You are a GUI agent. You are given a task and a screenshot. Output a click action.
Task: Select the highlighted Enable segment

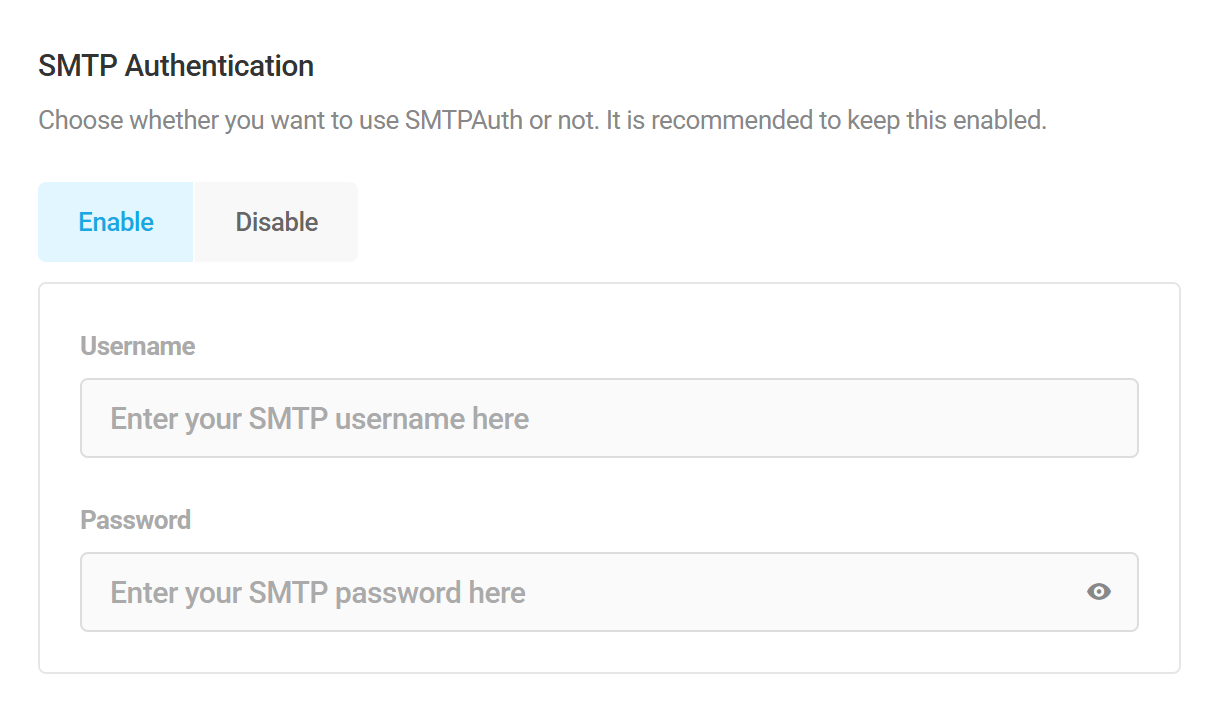pos(115,221)
